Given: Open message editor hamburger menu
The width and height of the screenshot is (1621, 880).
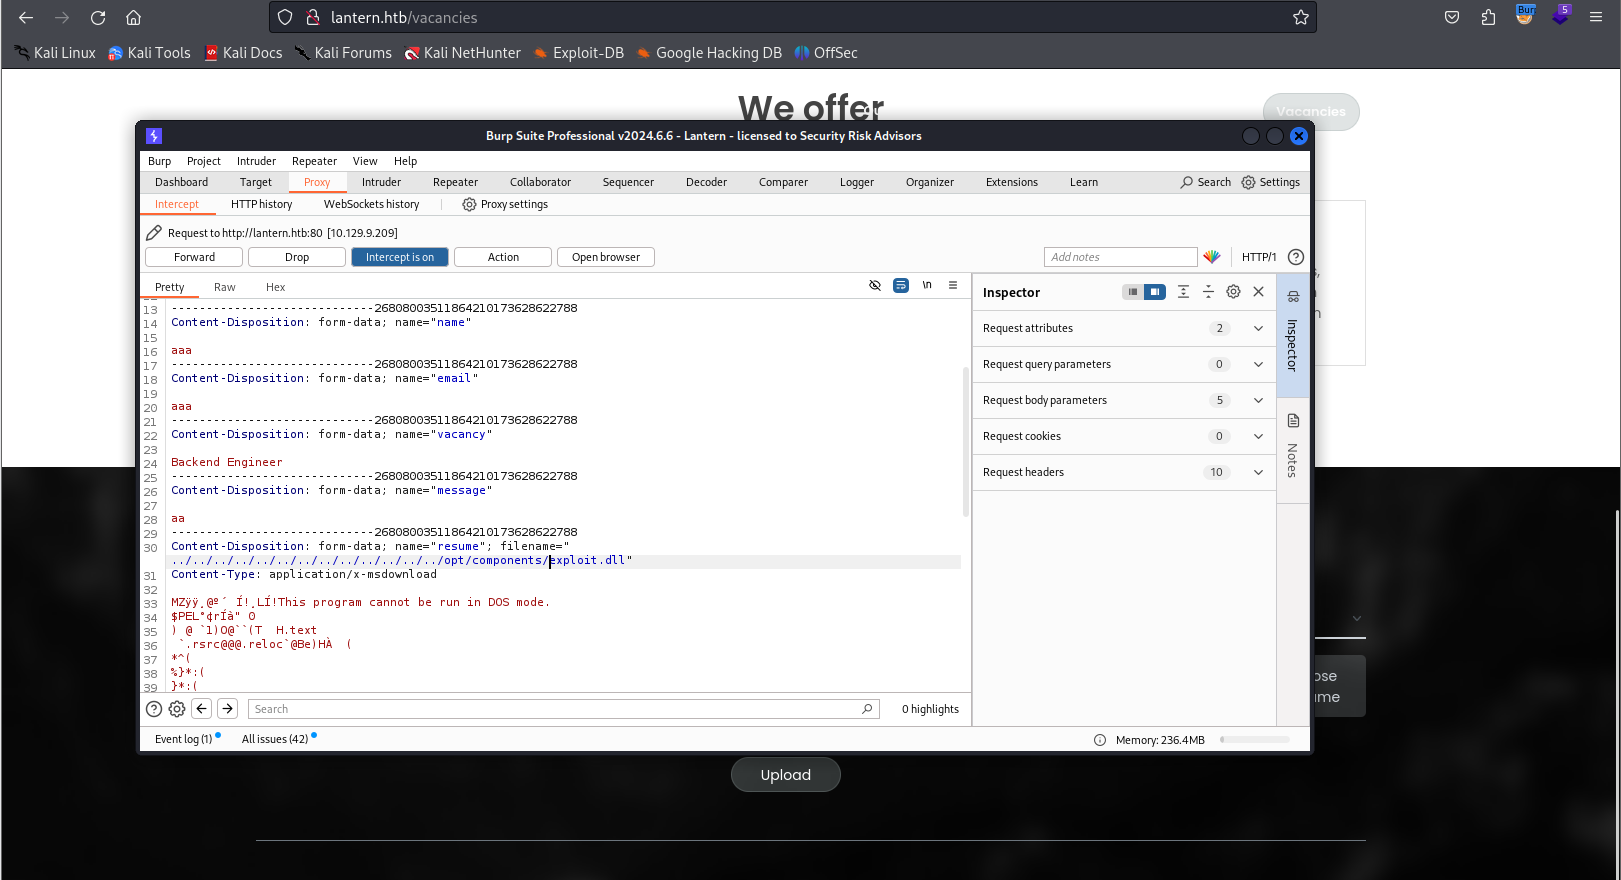Looking at the screenshot, I should (x=953, y=286).
